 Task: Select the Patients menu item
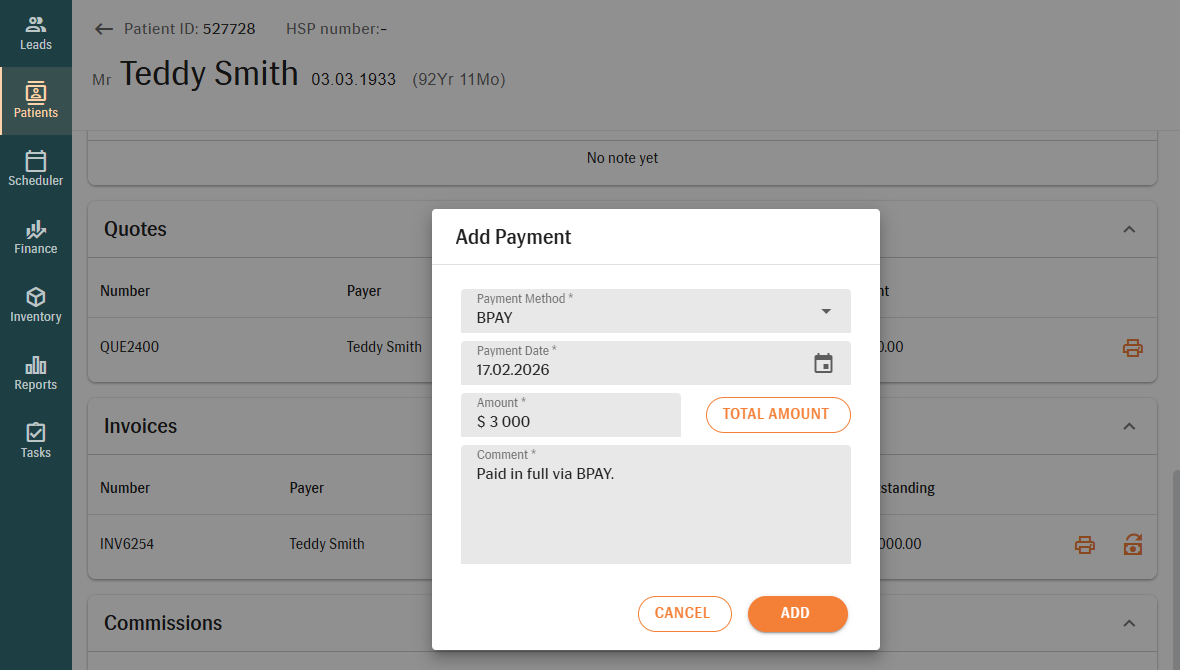pos(36,101)
